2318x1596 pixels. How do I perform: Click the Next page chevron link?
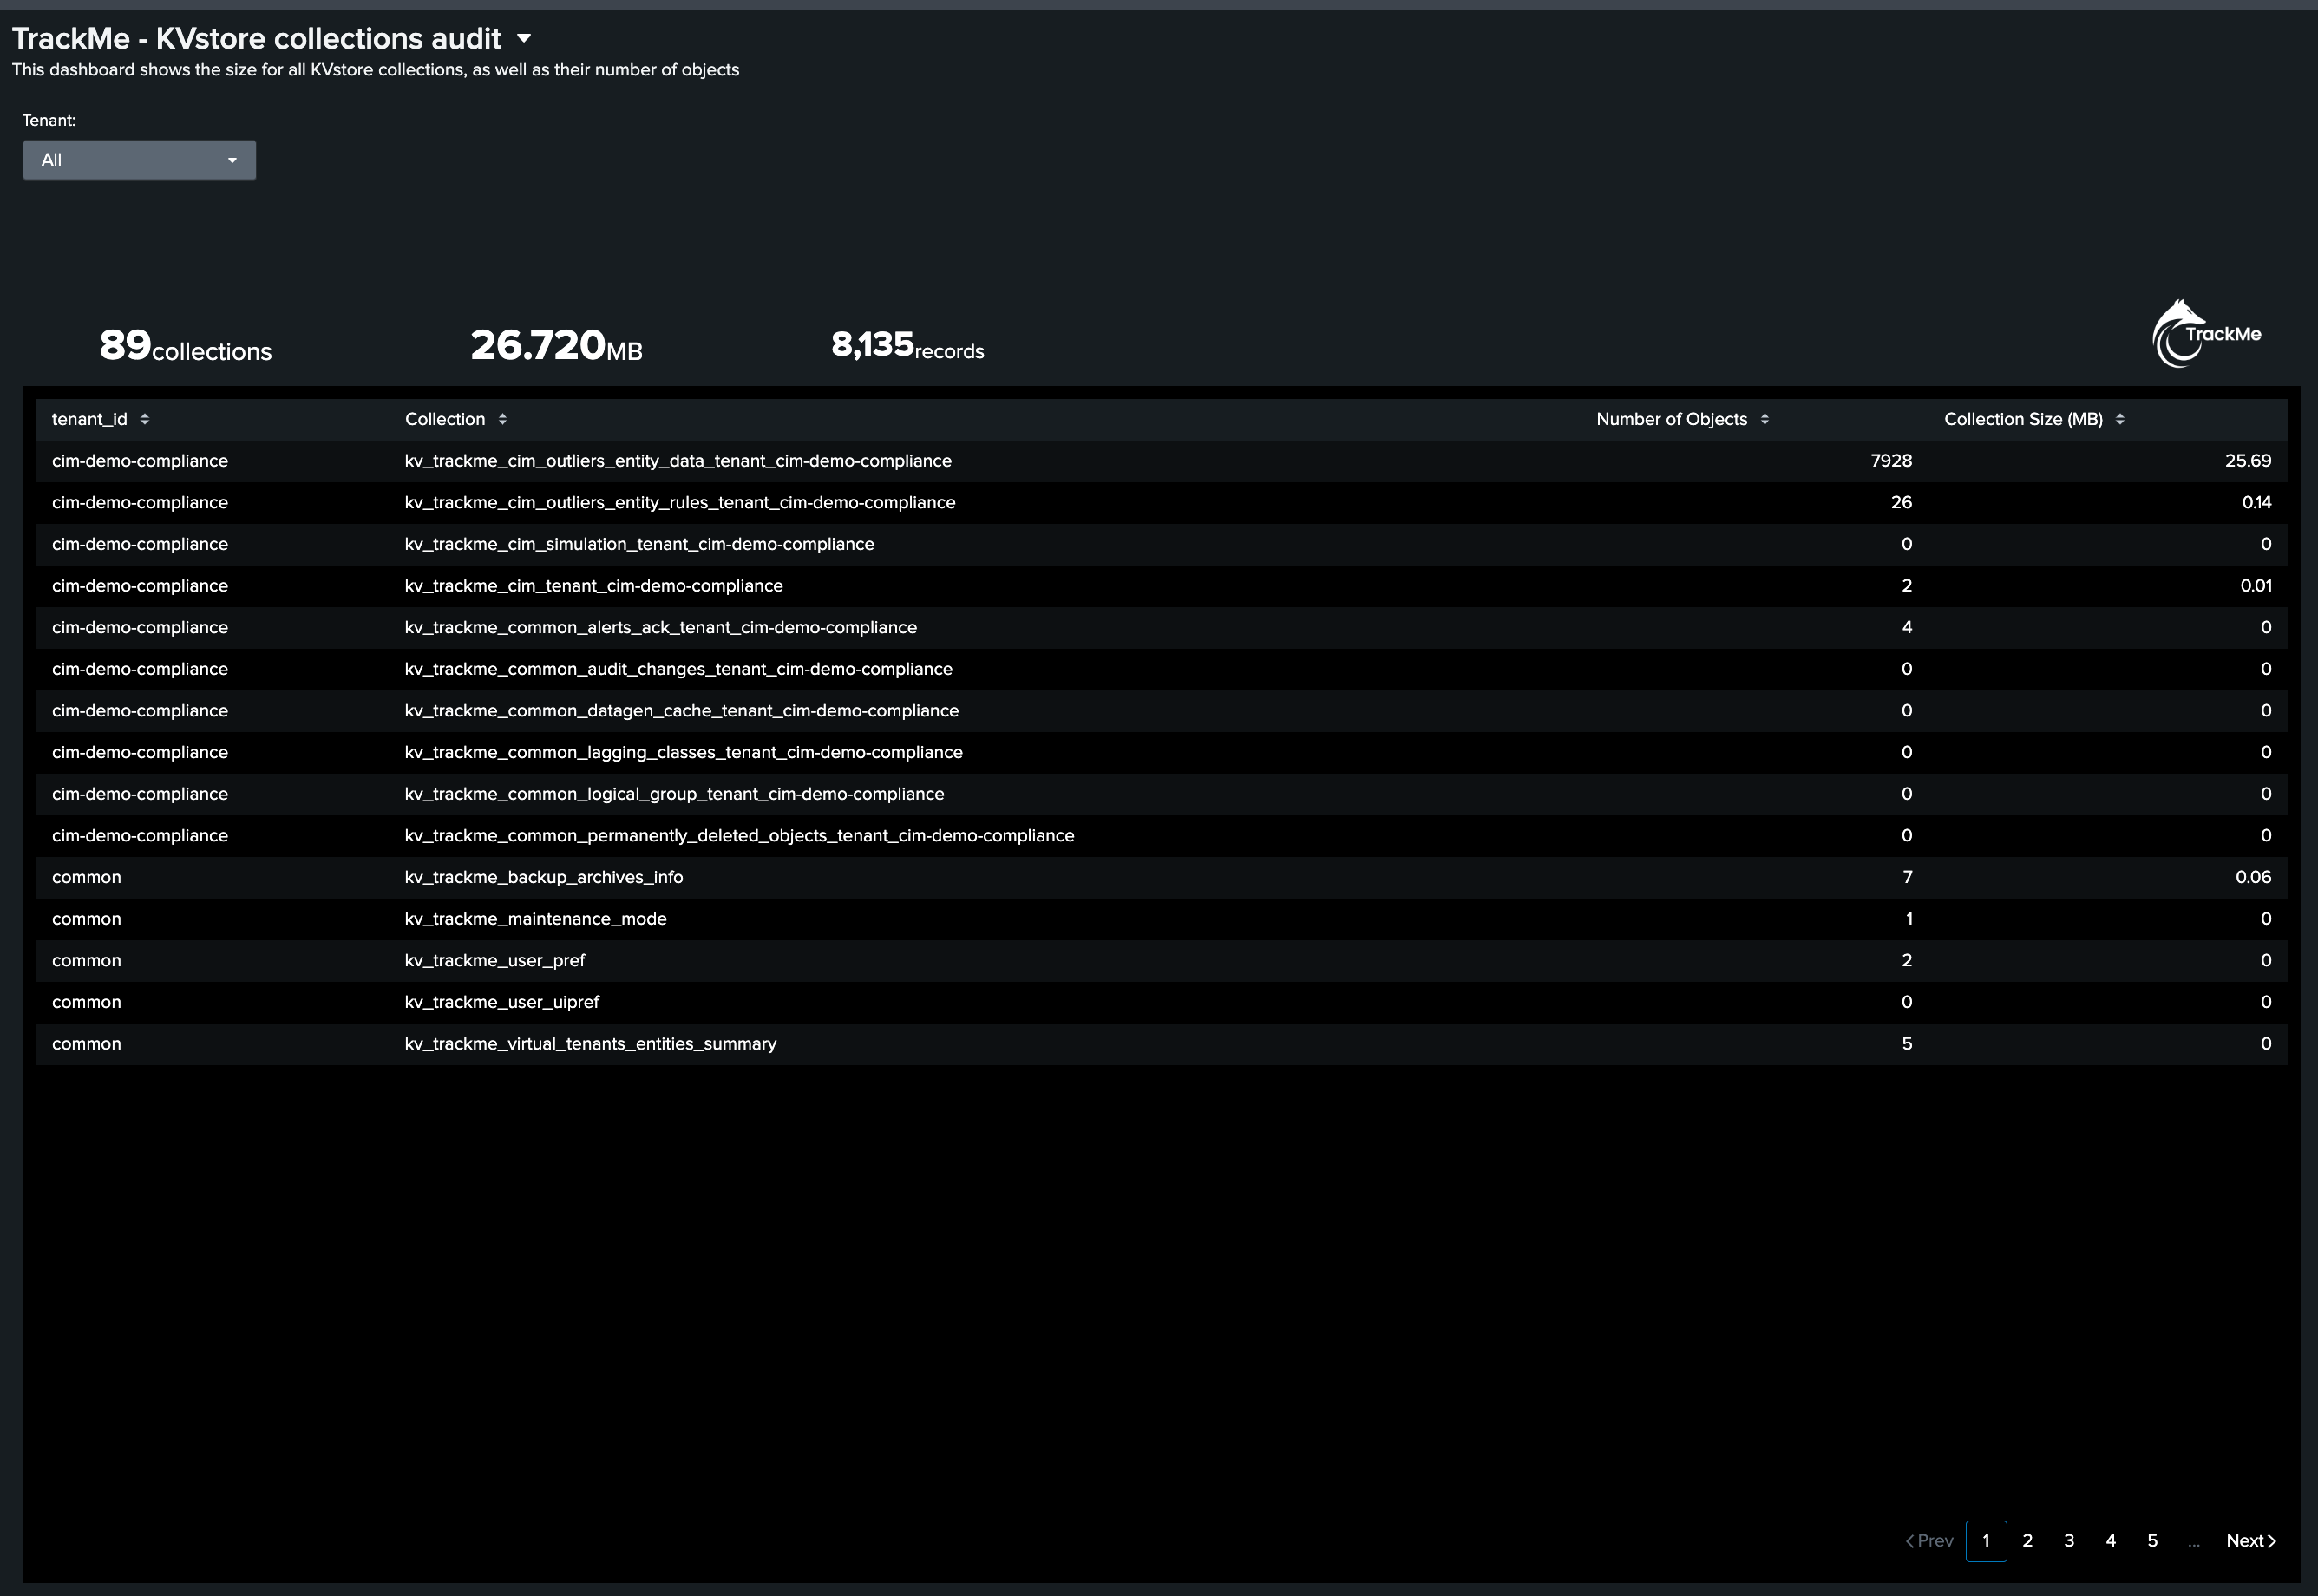click(2250, 1540)
